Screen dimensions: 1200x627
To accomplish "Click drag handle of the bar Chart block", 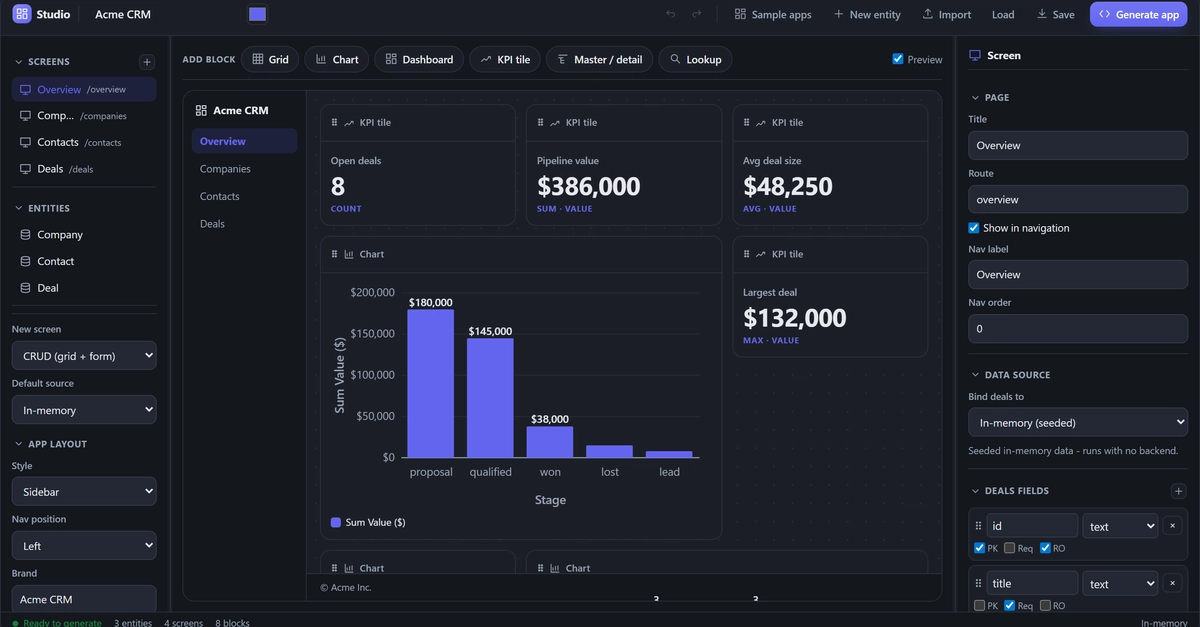I will coord(335,254).
